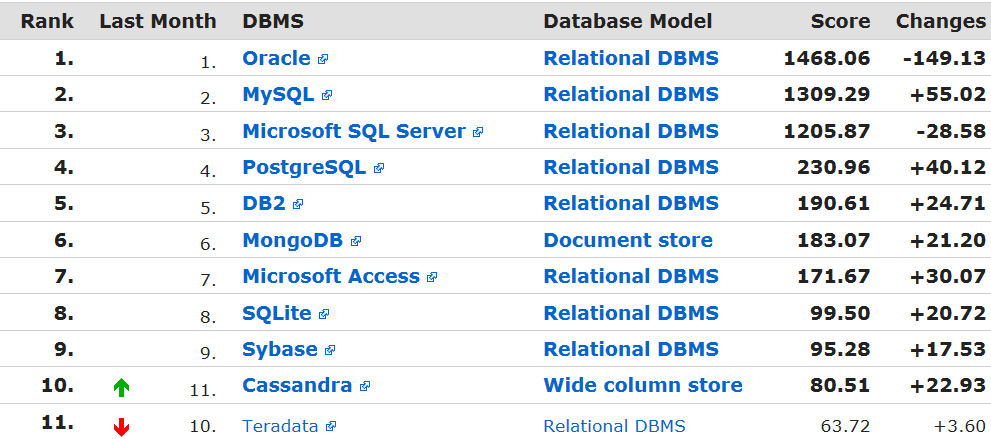Viewport: 991px width, 439px height.
Task: Click external link icon next to Sybase
Action: (330, 351)
